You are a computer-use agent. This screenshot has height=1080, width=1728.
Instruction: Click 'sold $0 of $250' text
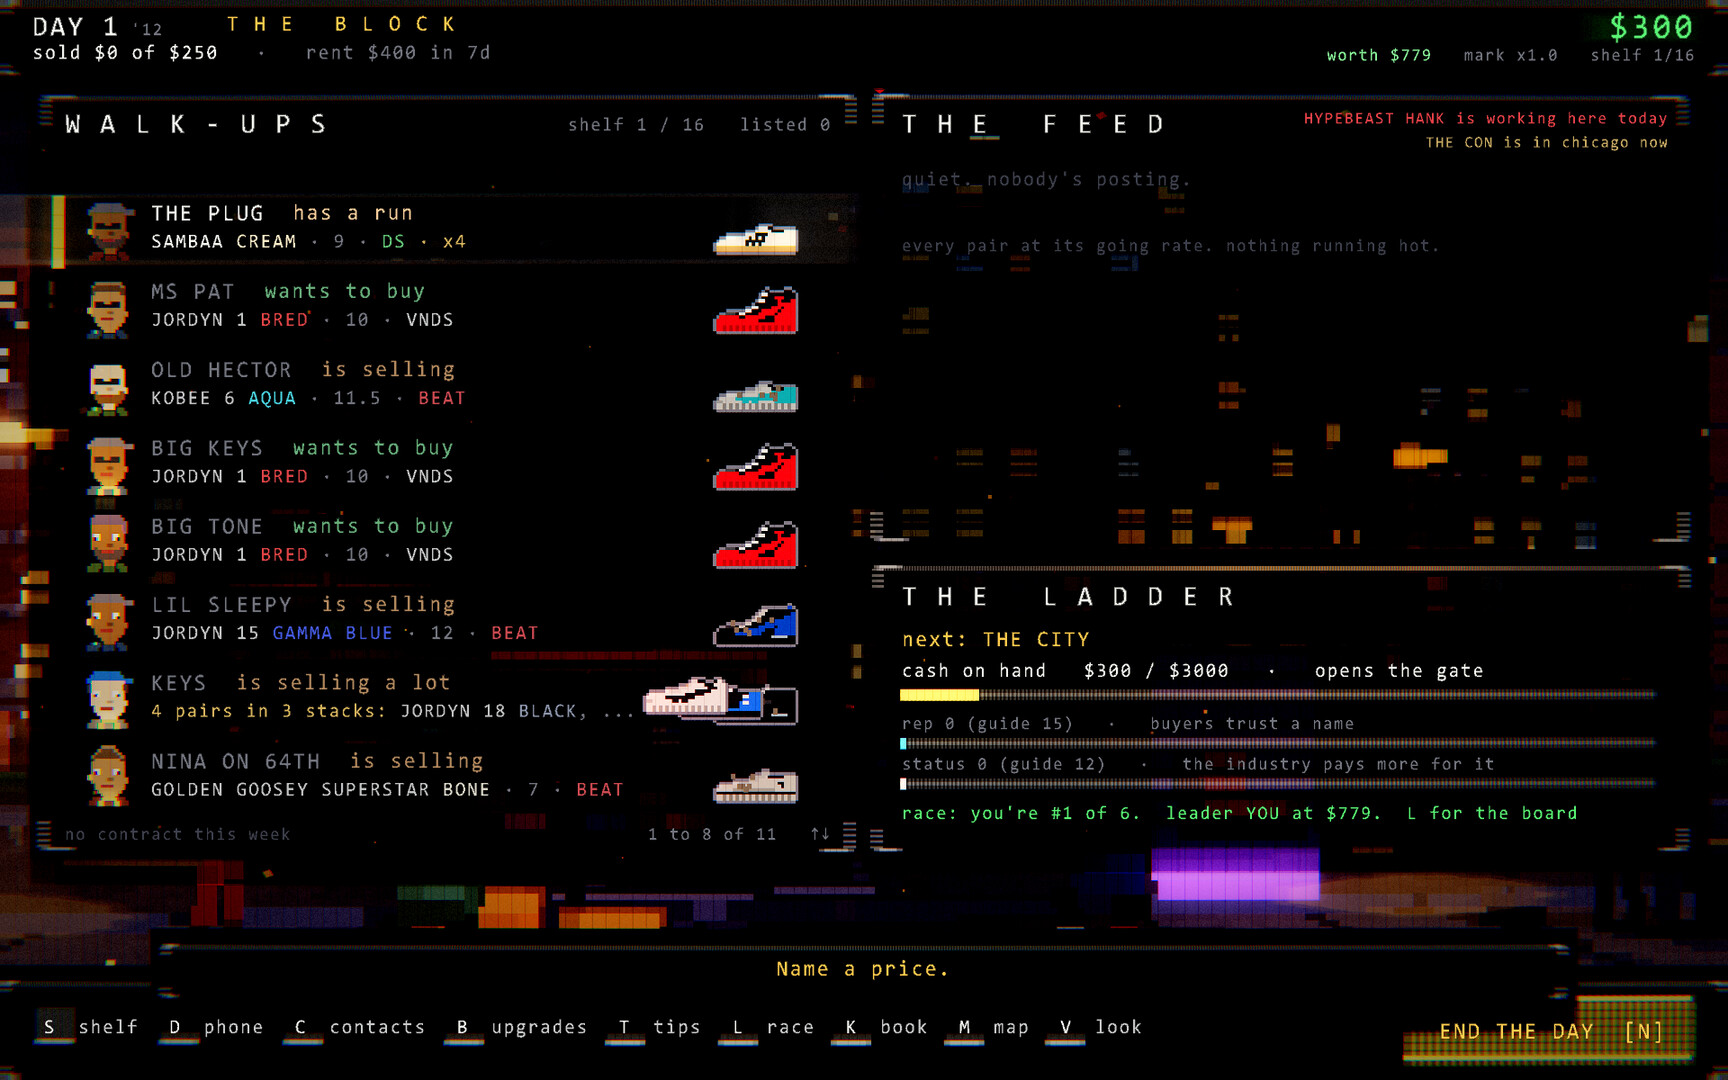point(125,52)
